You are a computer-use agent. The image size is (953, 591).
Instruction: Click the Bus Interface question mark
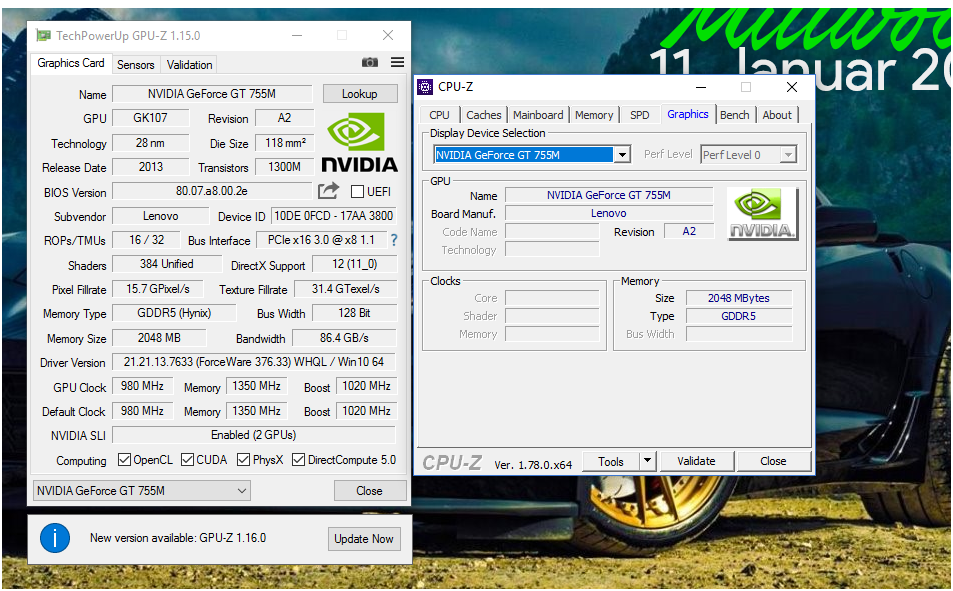[394, 240]
